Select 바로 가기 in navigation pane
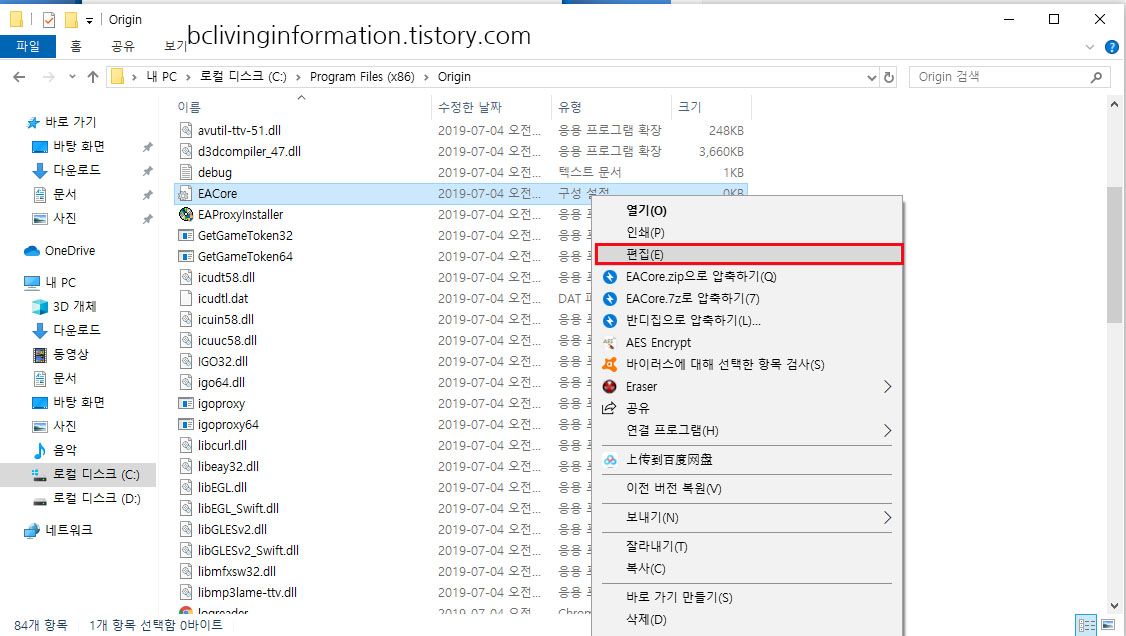Screen dimensions: 1126x636 [70, 122]
